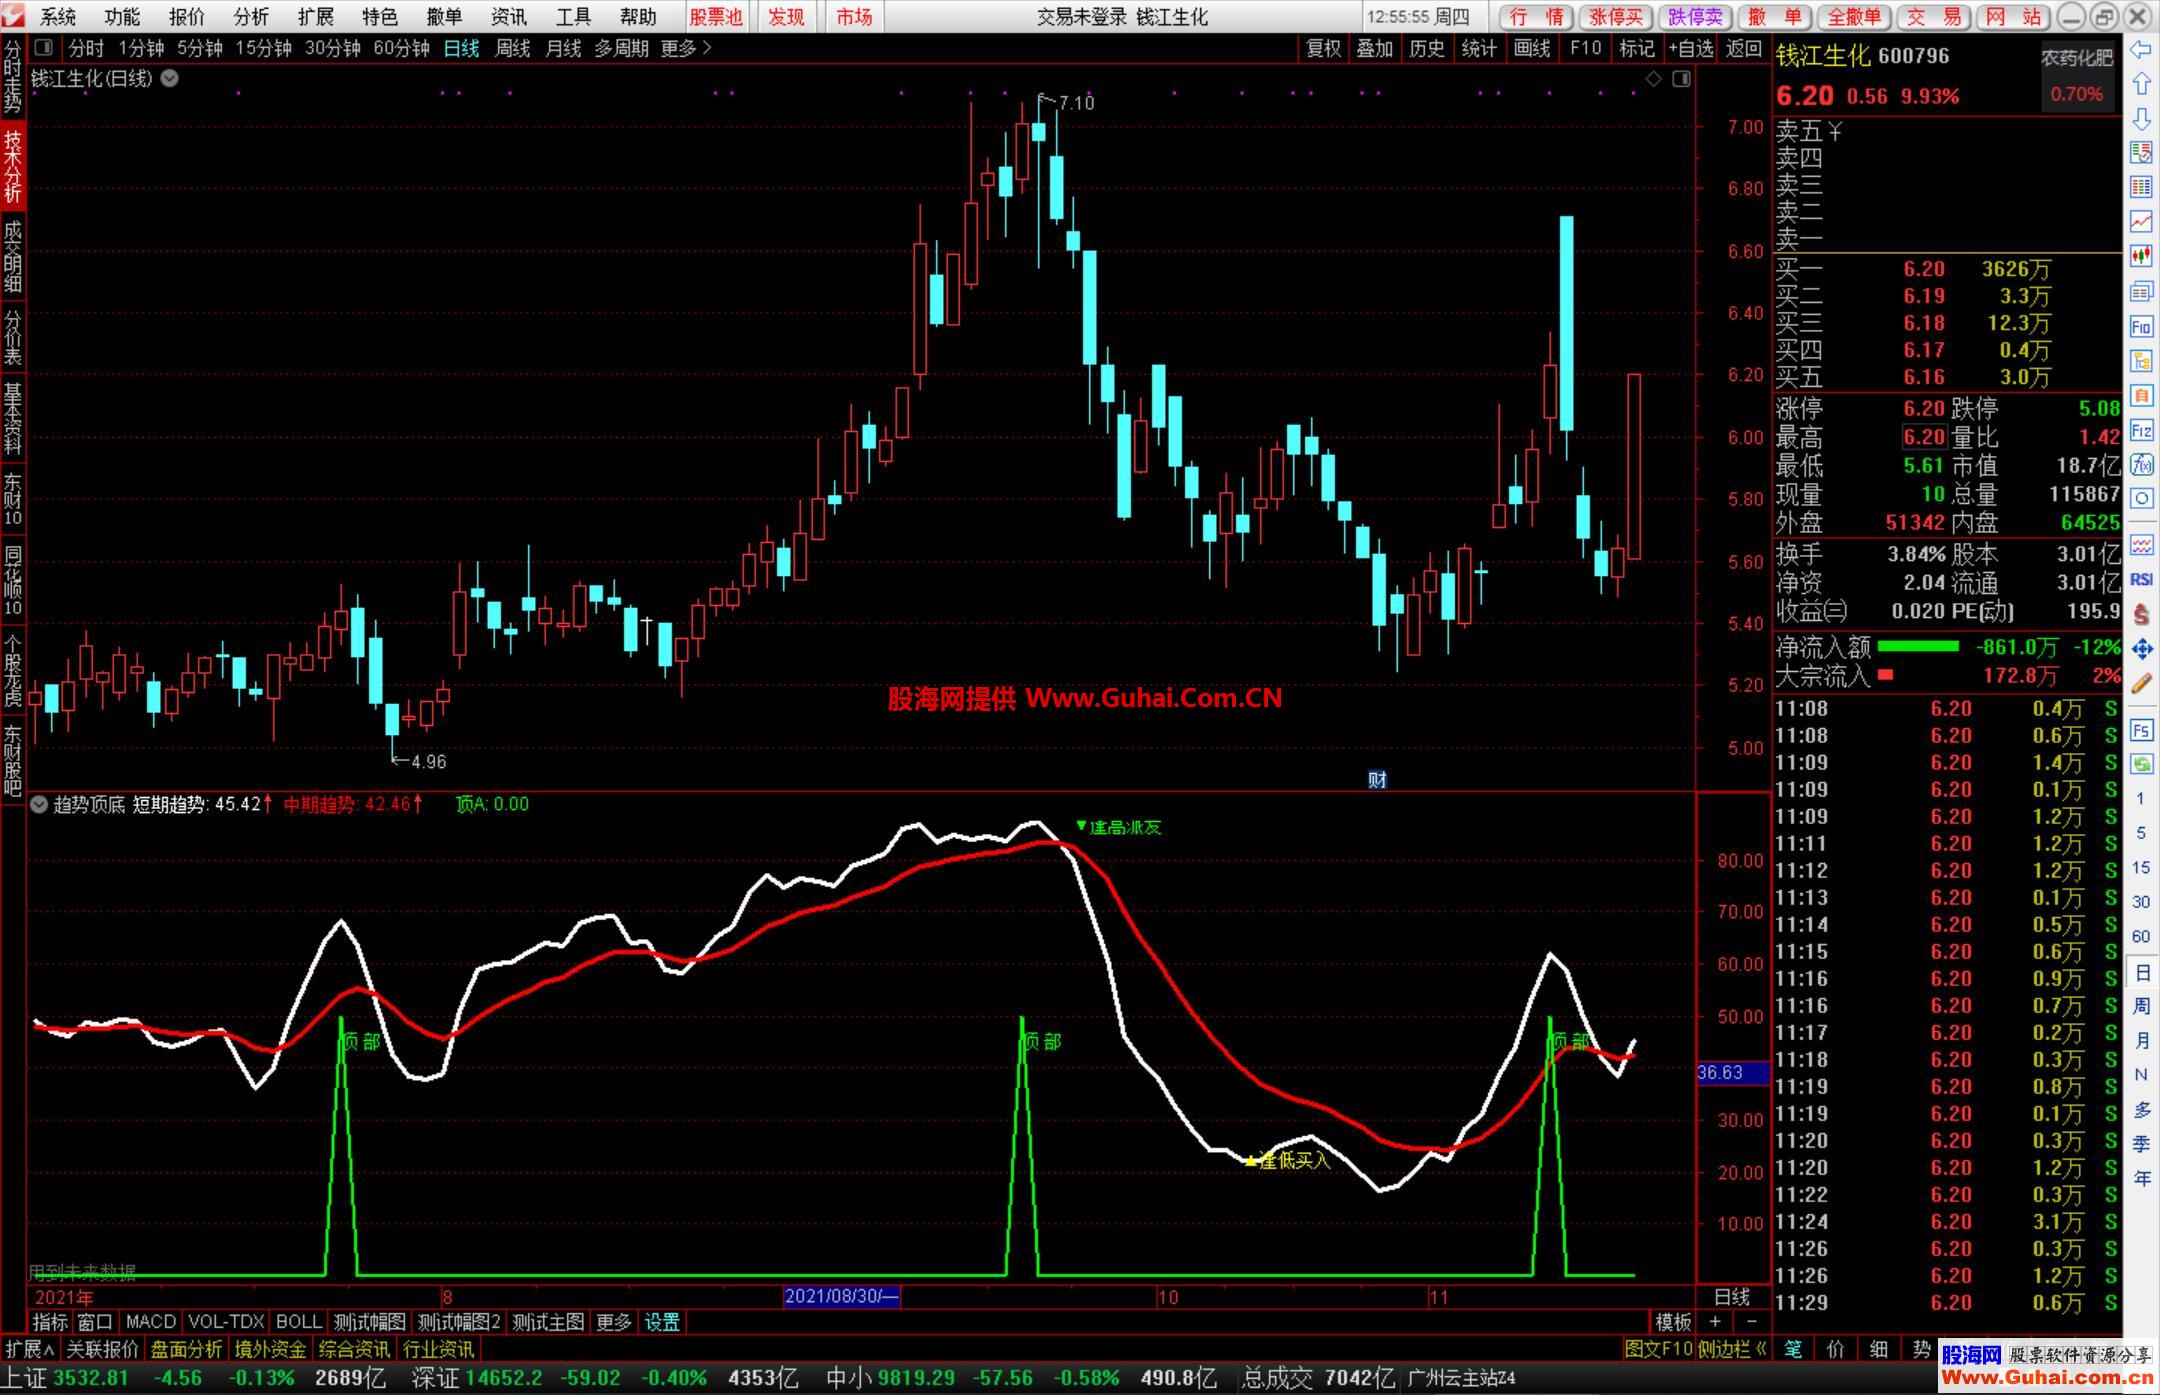Open the 工具 menu
The image size is (2160, 1395).
pos(573,17)
